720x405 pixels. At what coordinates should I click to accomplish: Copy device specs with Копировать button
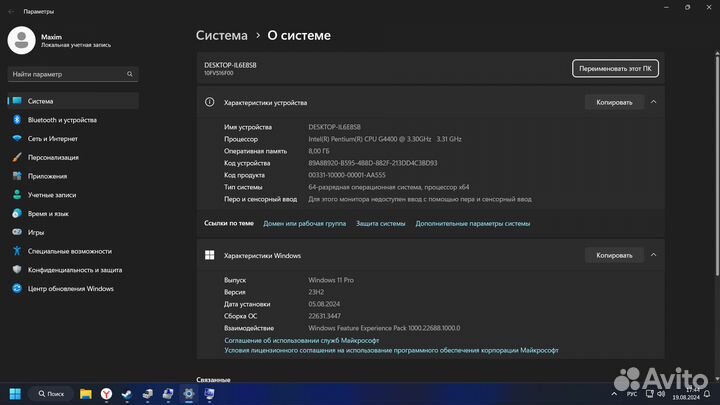(614, 102)
